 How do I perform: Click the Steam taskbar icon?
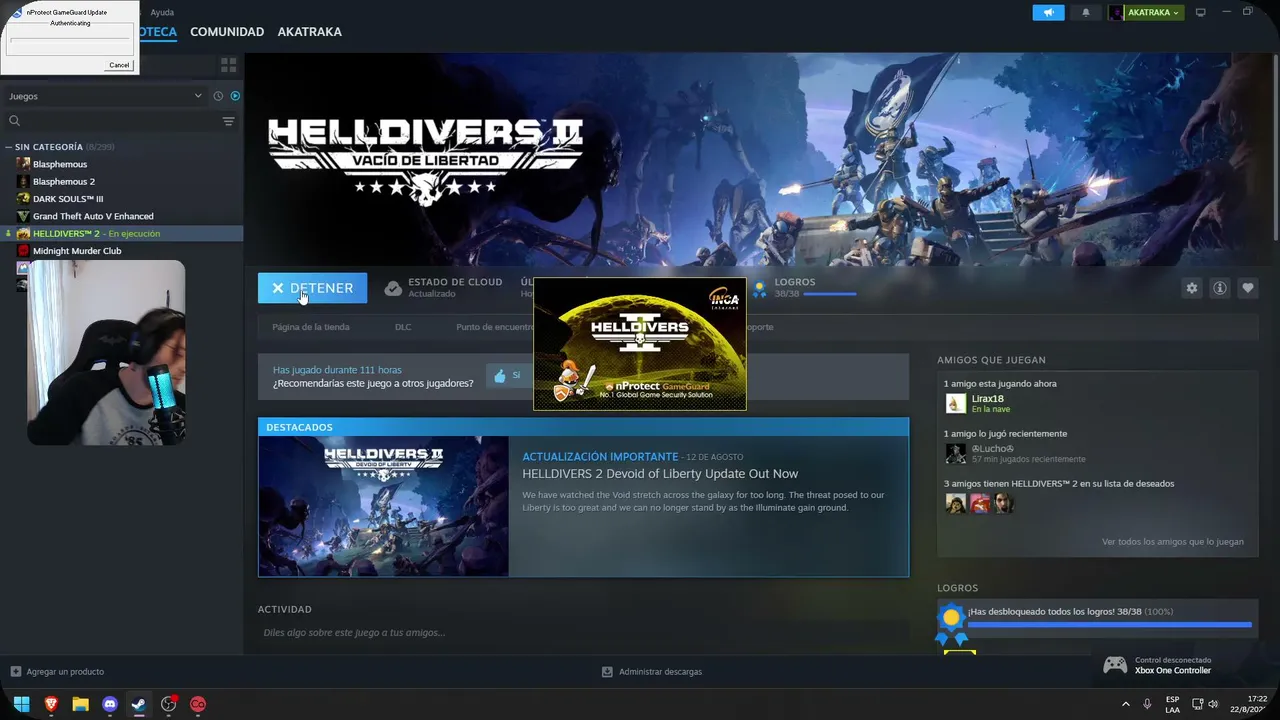tap(139, 704)
